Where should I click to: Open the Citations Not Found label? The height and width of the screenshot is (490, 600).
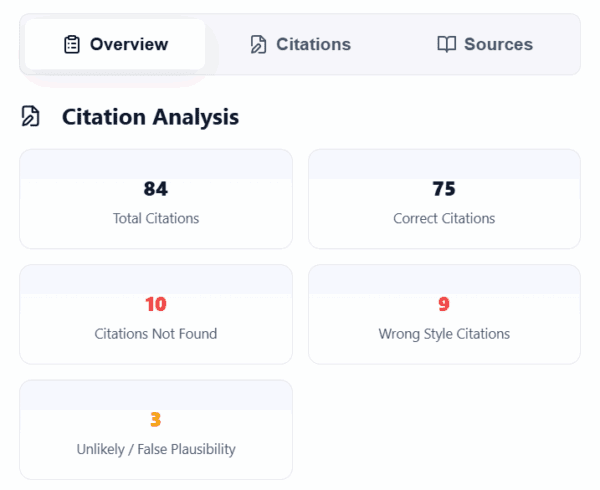(155, 333)
